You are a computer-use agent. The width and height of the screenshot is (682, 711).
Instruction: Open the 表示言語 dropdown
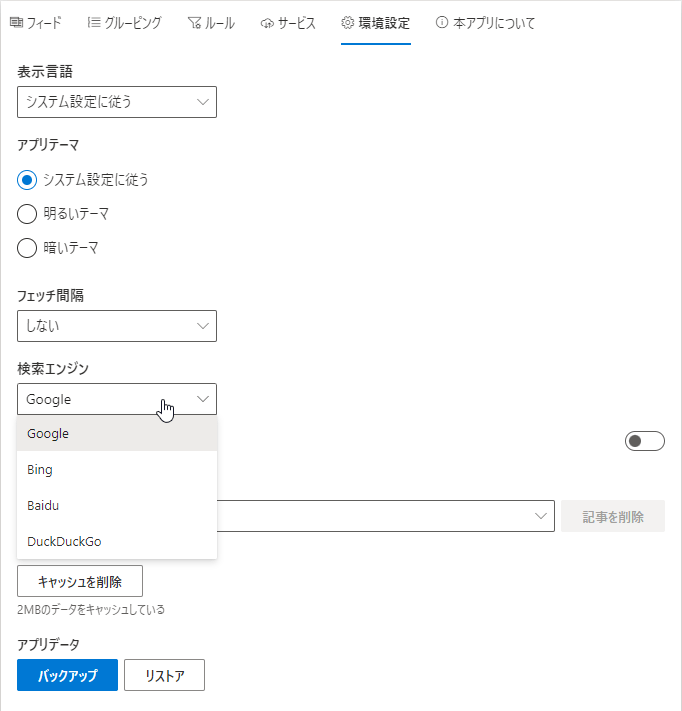(117, 102)
